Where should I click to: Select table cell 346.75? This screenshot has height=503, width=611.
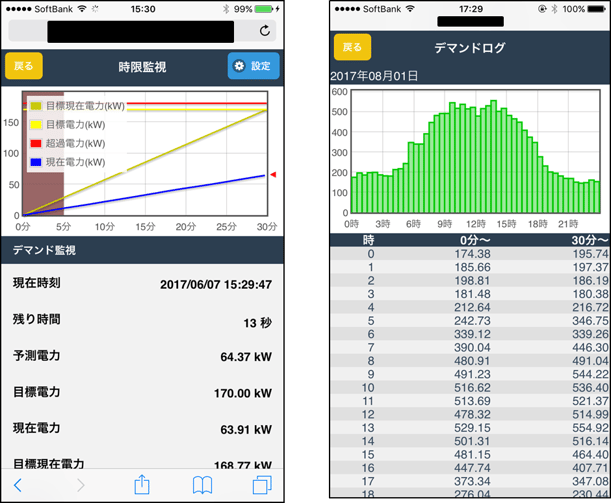pos(590,321)
